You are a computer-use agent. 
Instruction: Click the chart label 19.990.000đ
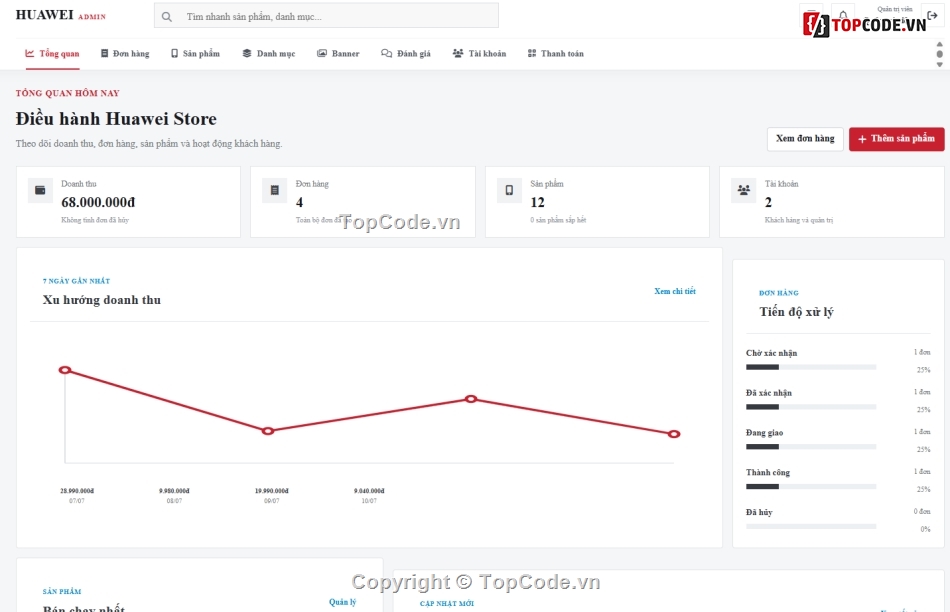(271, 491)
